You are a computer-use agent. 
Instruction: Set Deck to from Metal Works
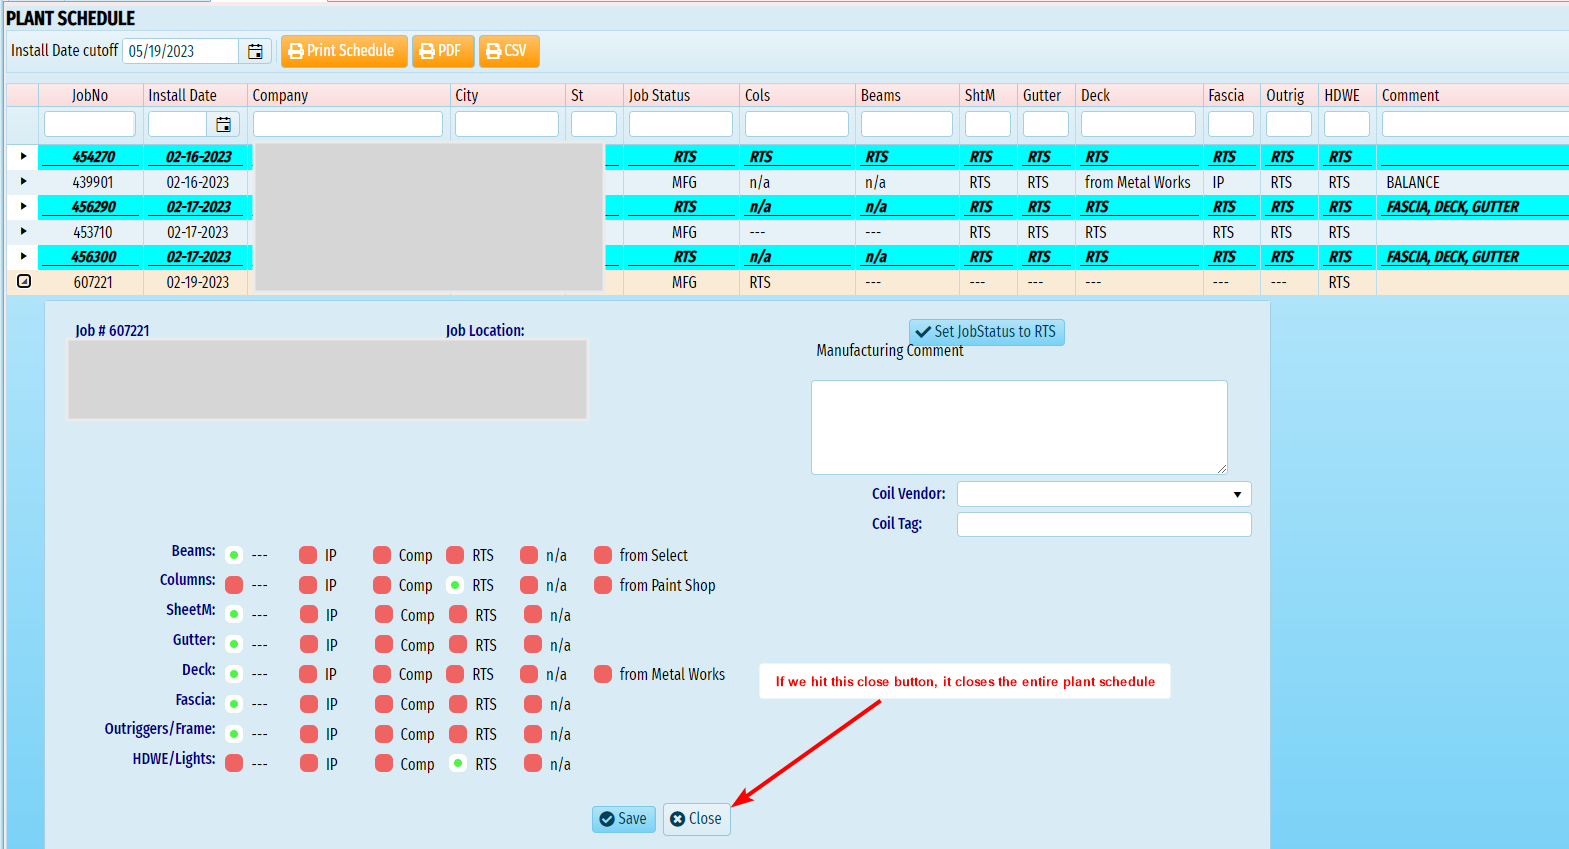point(603,674)
